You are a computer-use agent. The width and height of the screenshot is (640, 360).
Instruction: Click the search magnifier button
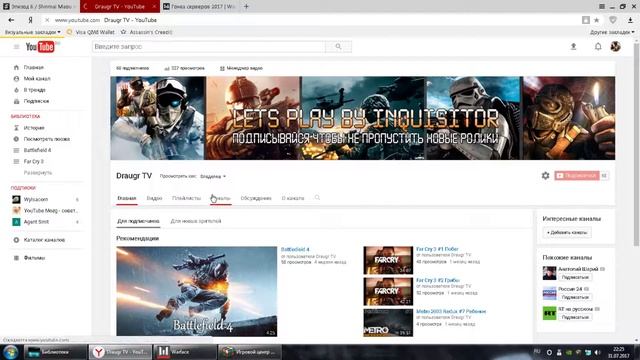tap(338, 47)
